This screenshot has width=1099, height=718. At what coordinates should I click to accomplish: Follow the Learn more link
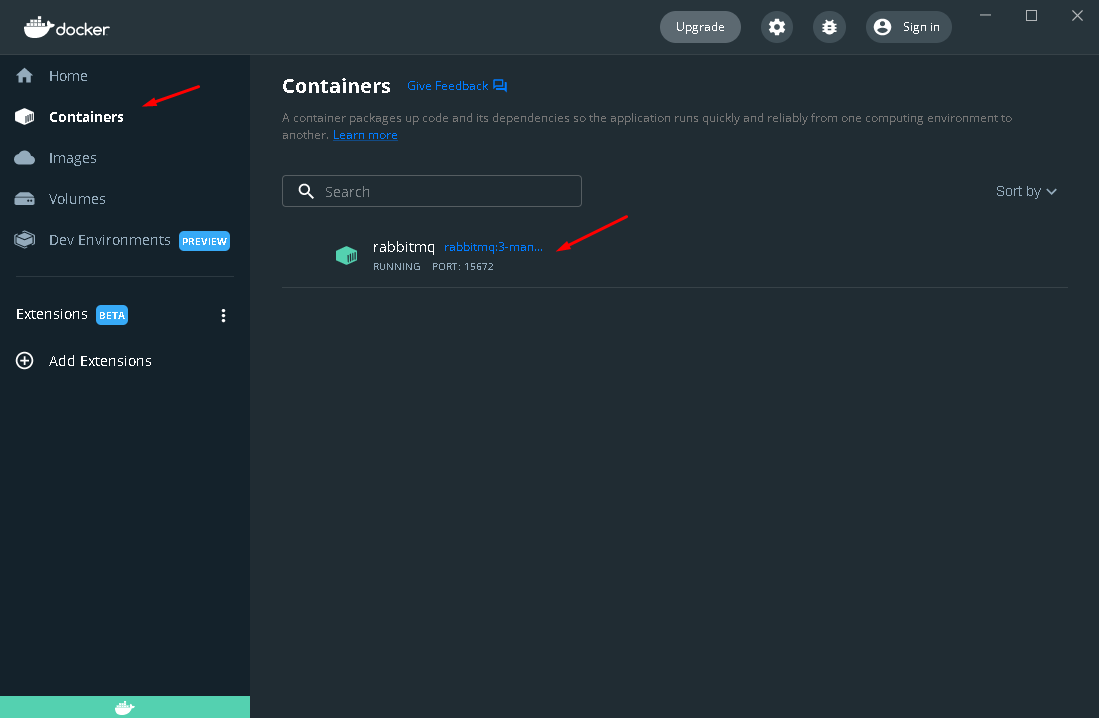pyautogui.click(x=365, y=135)
